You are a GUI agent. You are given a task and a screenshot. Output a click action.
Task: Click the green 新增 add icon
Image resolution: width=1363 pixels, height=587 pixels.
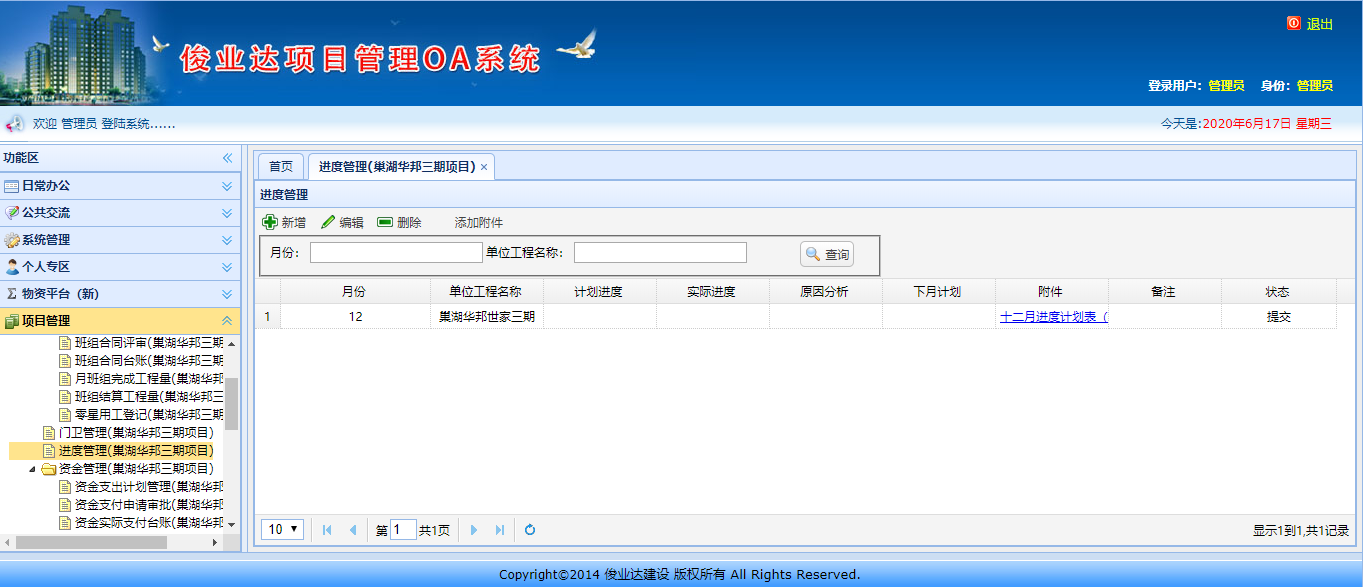(x=270, y=222)
